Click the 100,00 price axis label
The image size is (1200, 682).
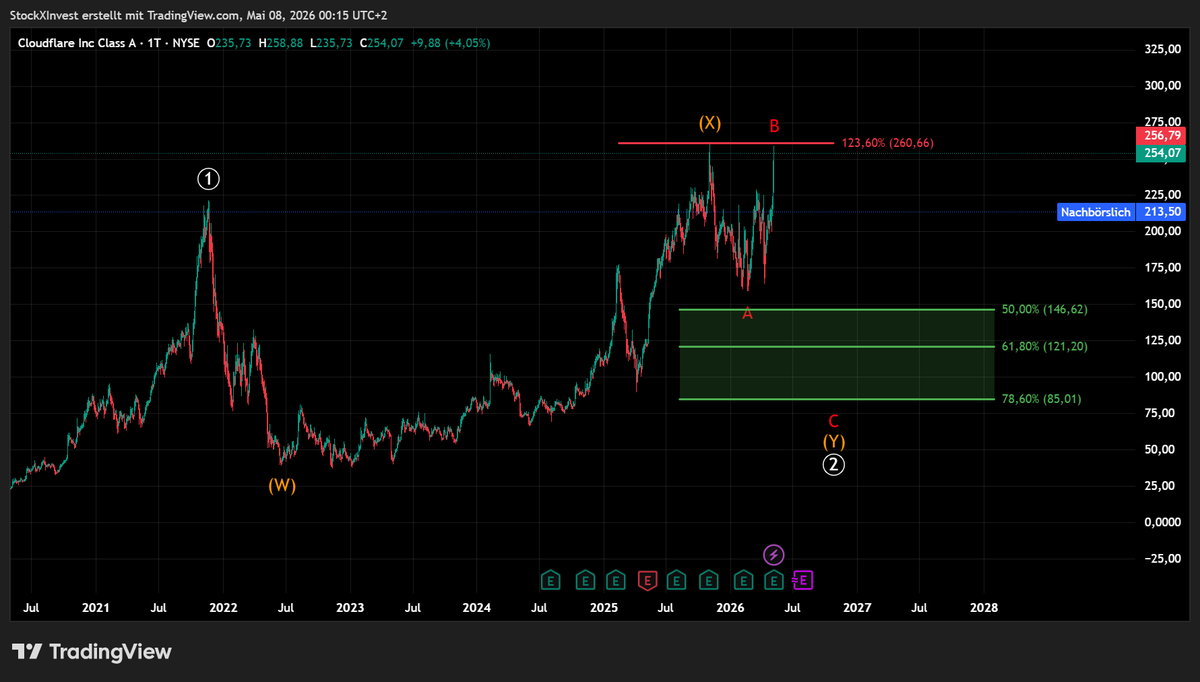(x=1162, y=377)
